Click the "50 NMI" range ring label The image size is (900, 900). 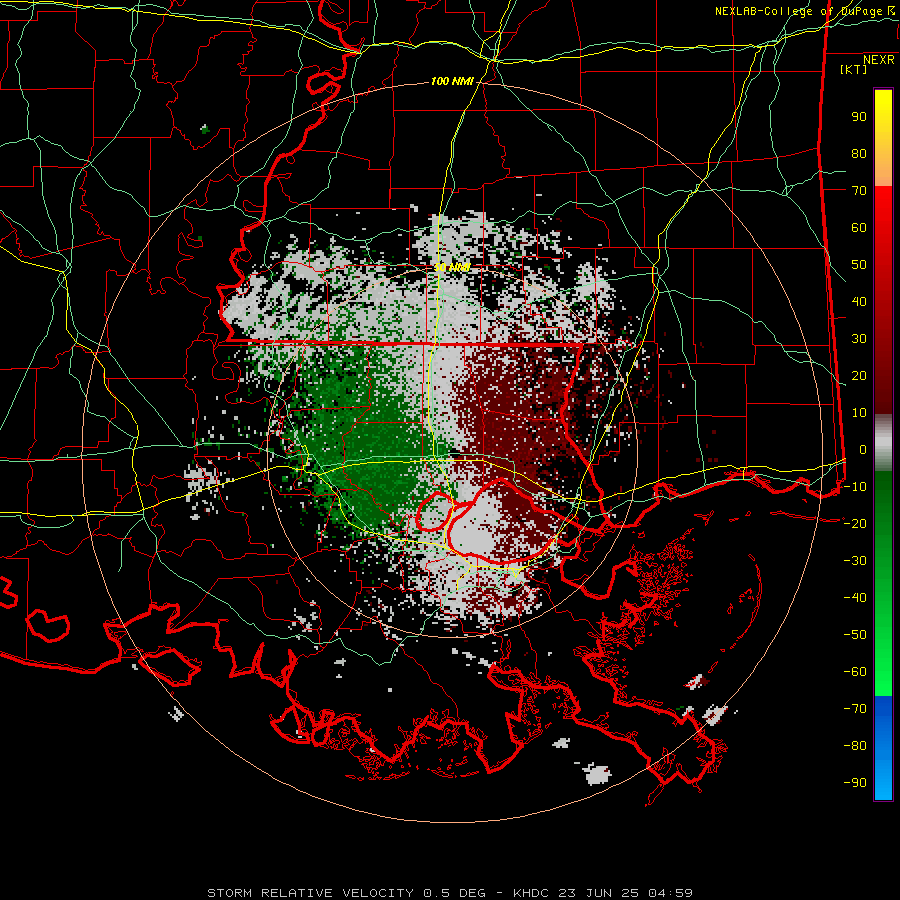coord(452,267)
